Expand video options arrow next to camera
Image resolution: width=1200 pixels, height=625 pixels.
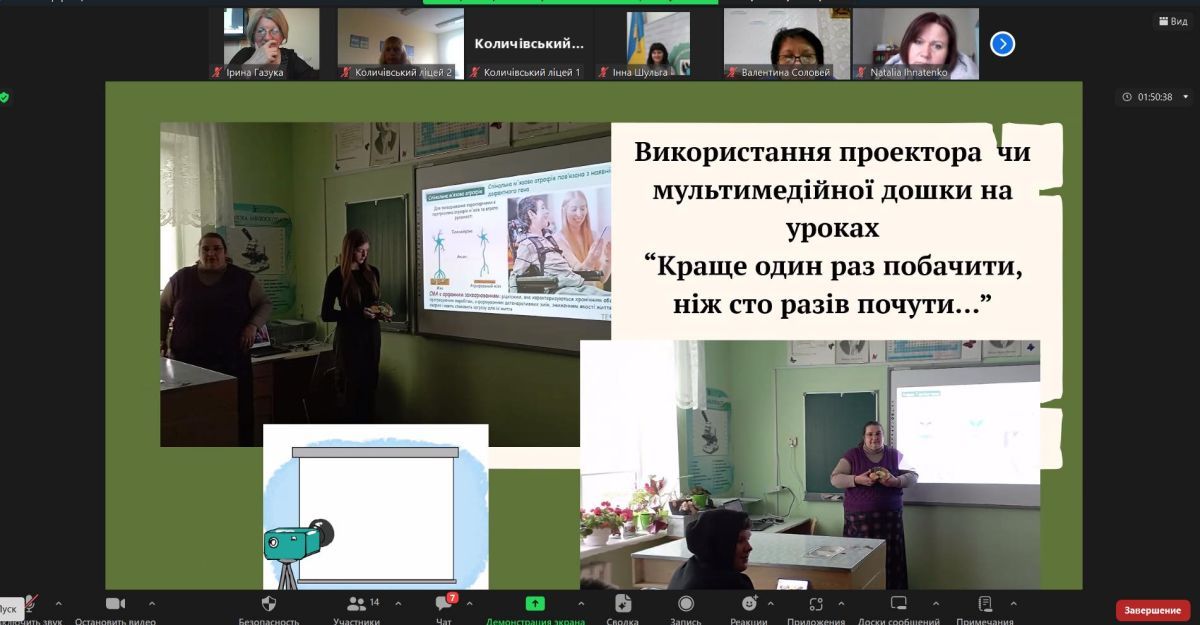[152, 604]
